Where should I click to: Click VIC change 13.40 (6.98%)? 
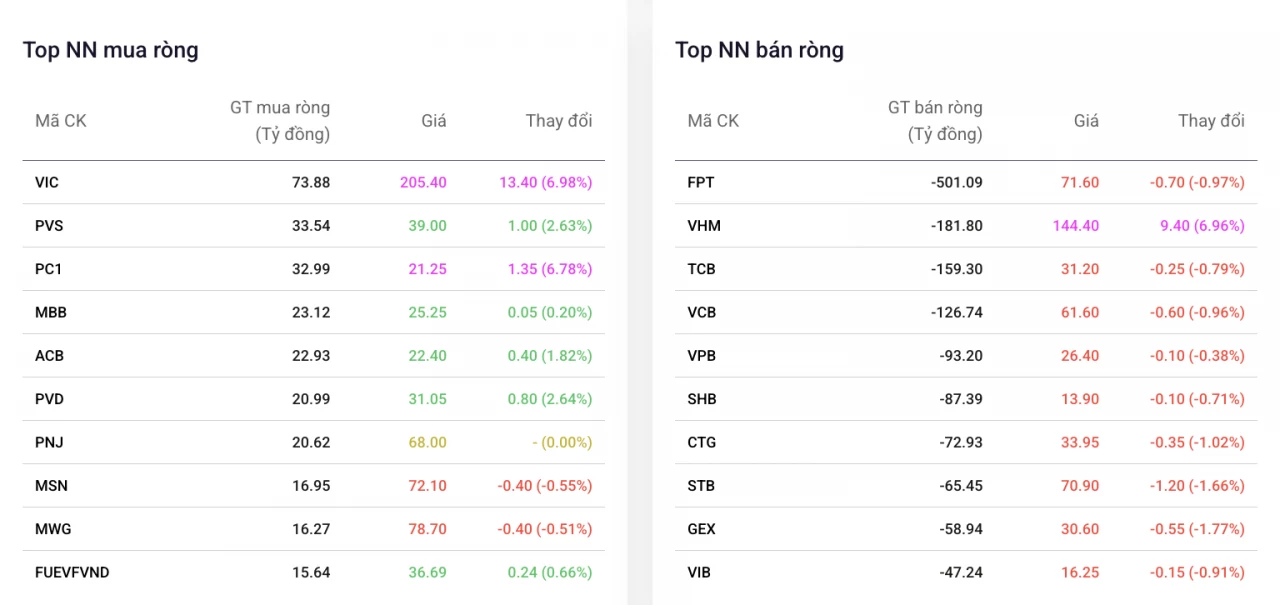click(546, 182)
